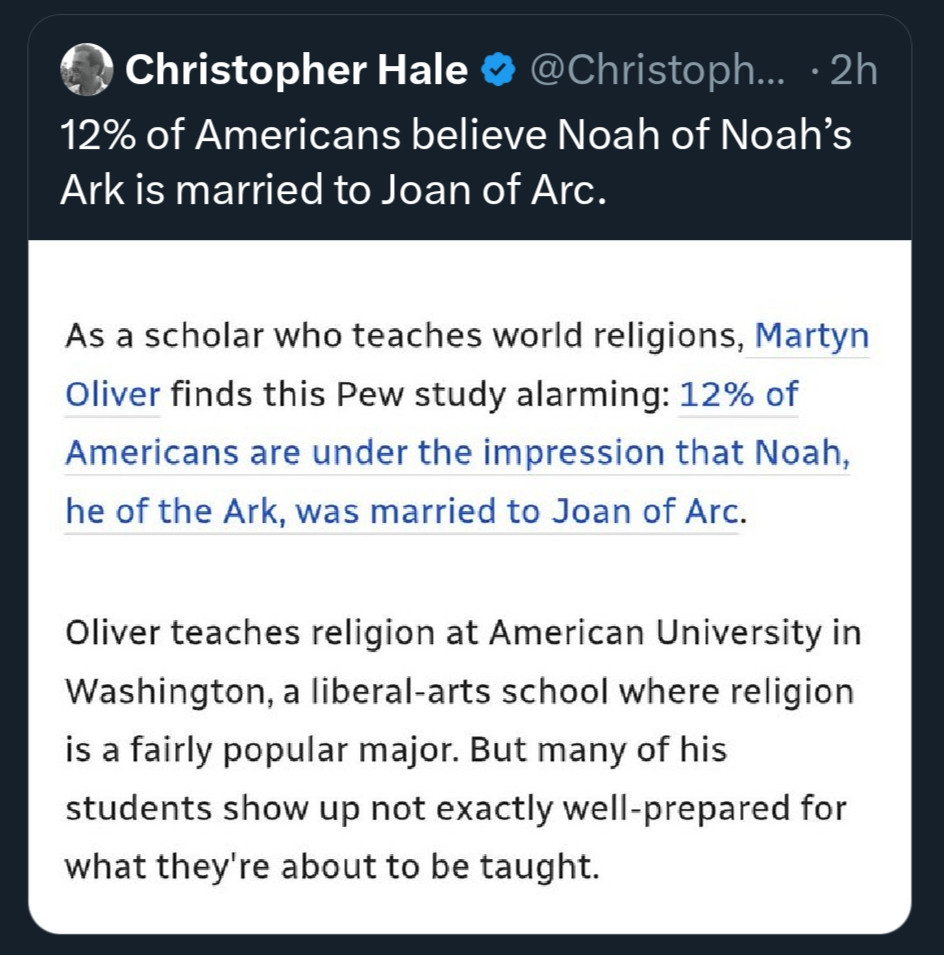Open Christopher Hale display name profile

[x=296, y=71]
